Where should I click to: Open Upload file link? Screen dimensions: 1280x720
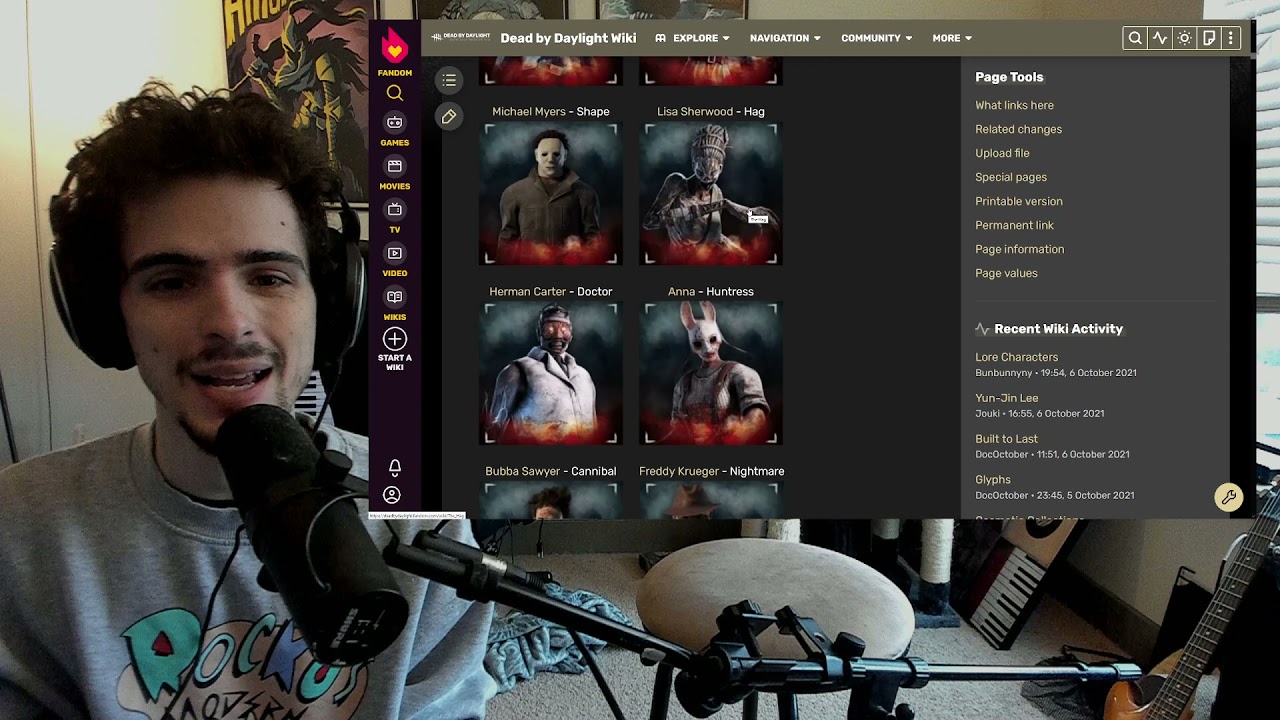point(1002,153)
